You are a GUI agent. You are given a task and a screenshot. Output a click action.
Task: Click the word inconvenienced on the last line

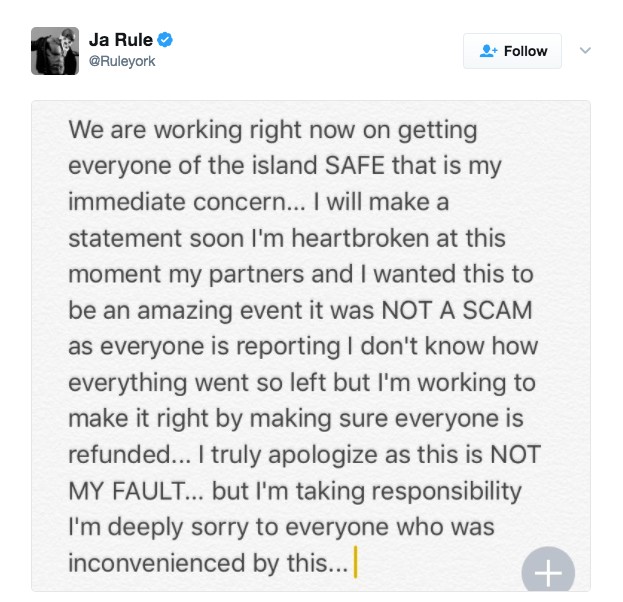point(157,563)
